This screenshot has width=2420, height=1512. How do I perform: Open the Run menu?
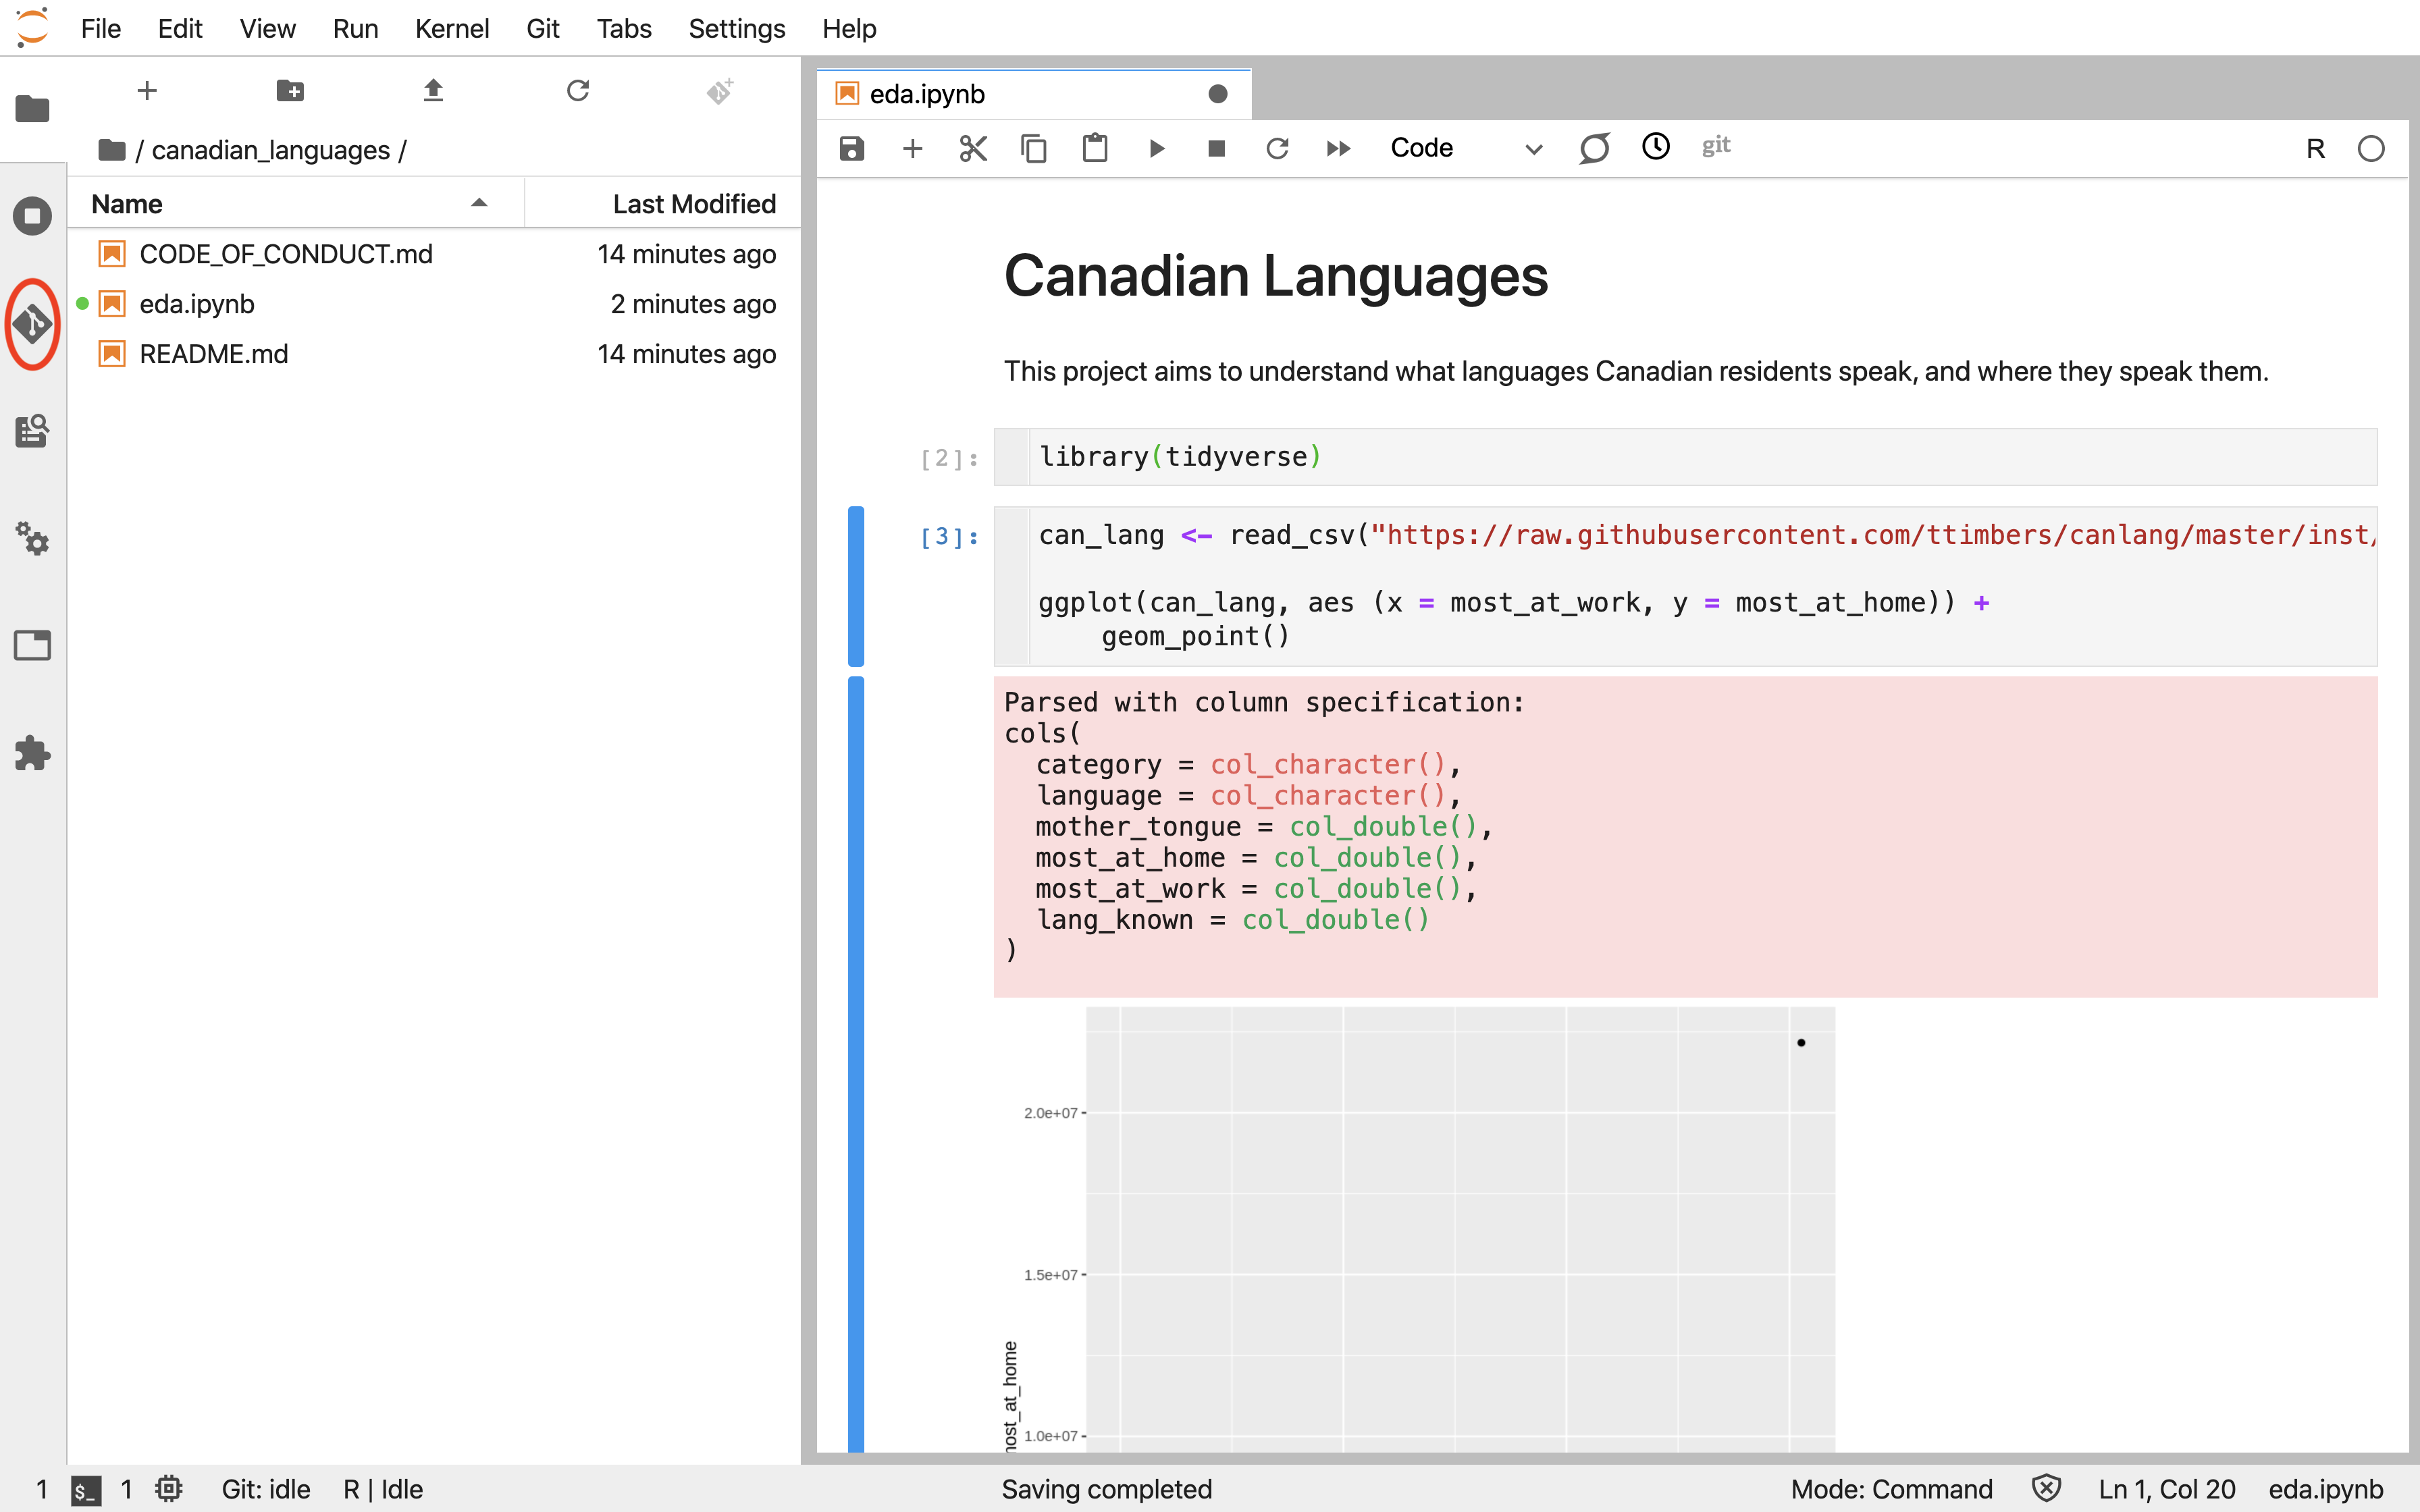pyautogui.click(x=355, y=29)
